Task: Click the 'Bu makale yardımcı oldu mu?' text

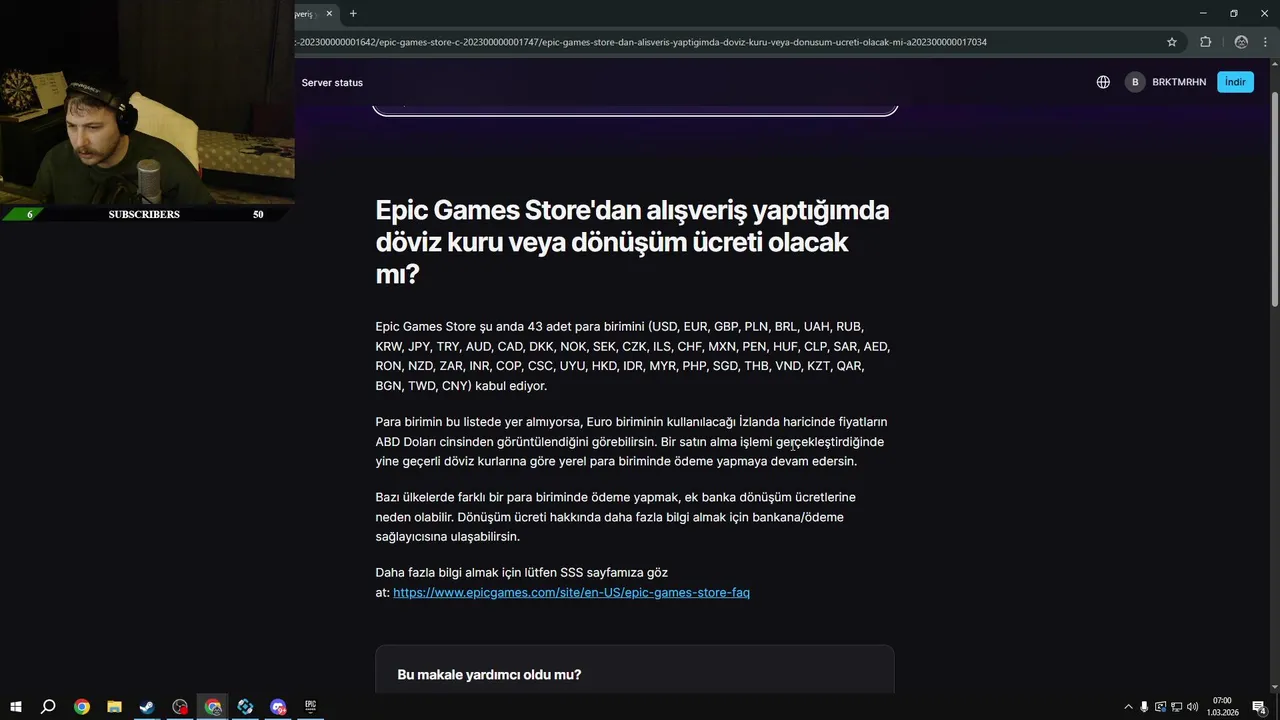Action: [x=489, y=675]
